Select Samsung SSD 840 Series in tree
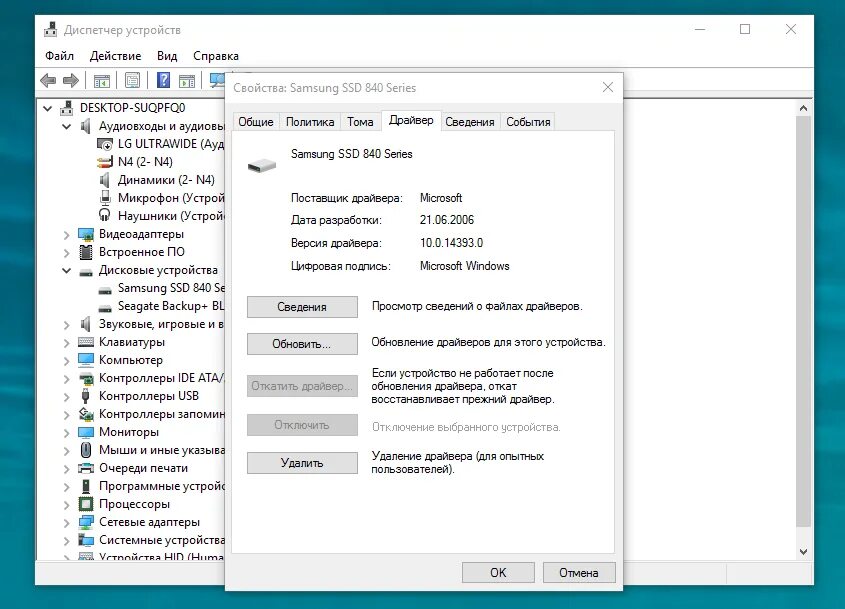Image resolution: width=845 pixels, height=609 pixels. 171,288
